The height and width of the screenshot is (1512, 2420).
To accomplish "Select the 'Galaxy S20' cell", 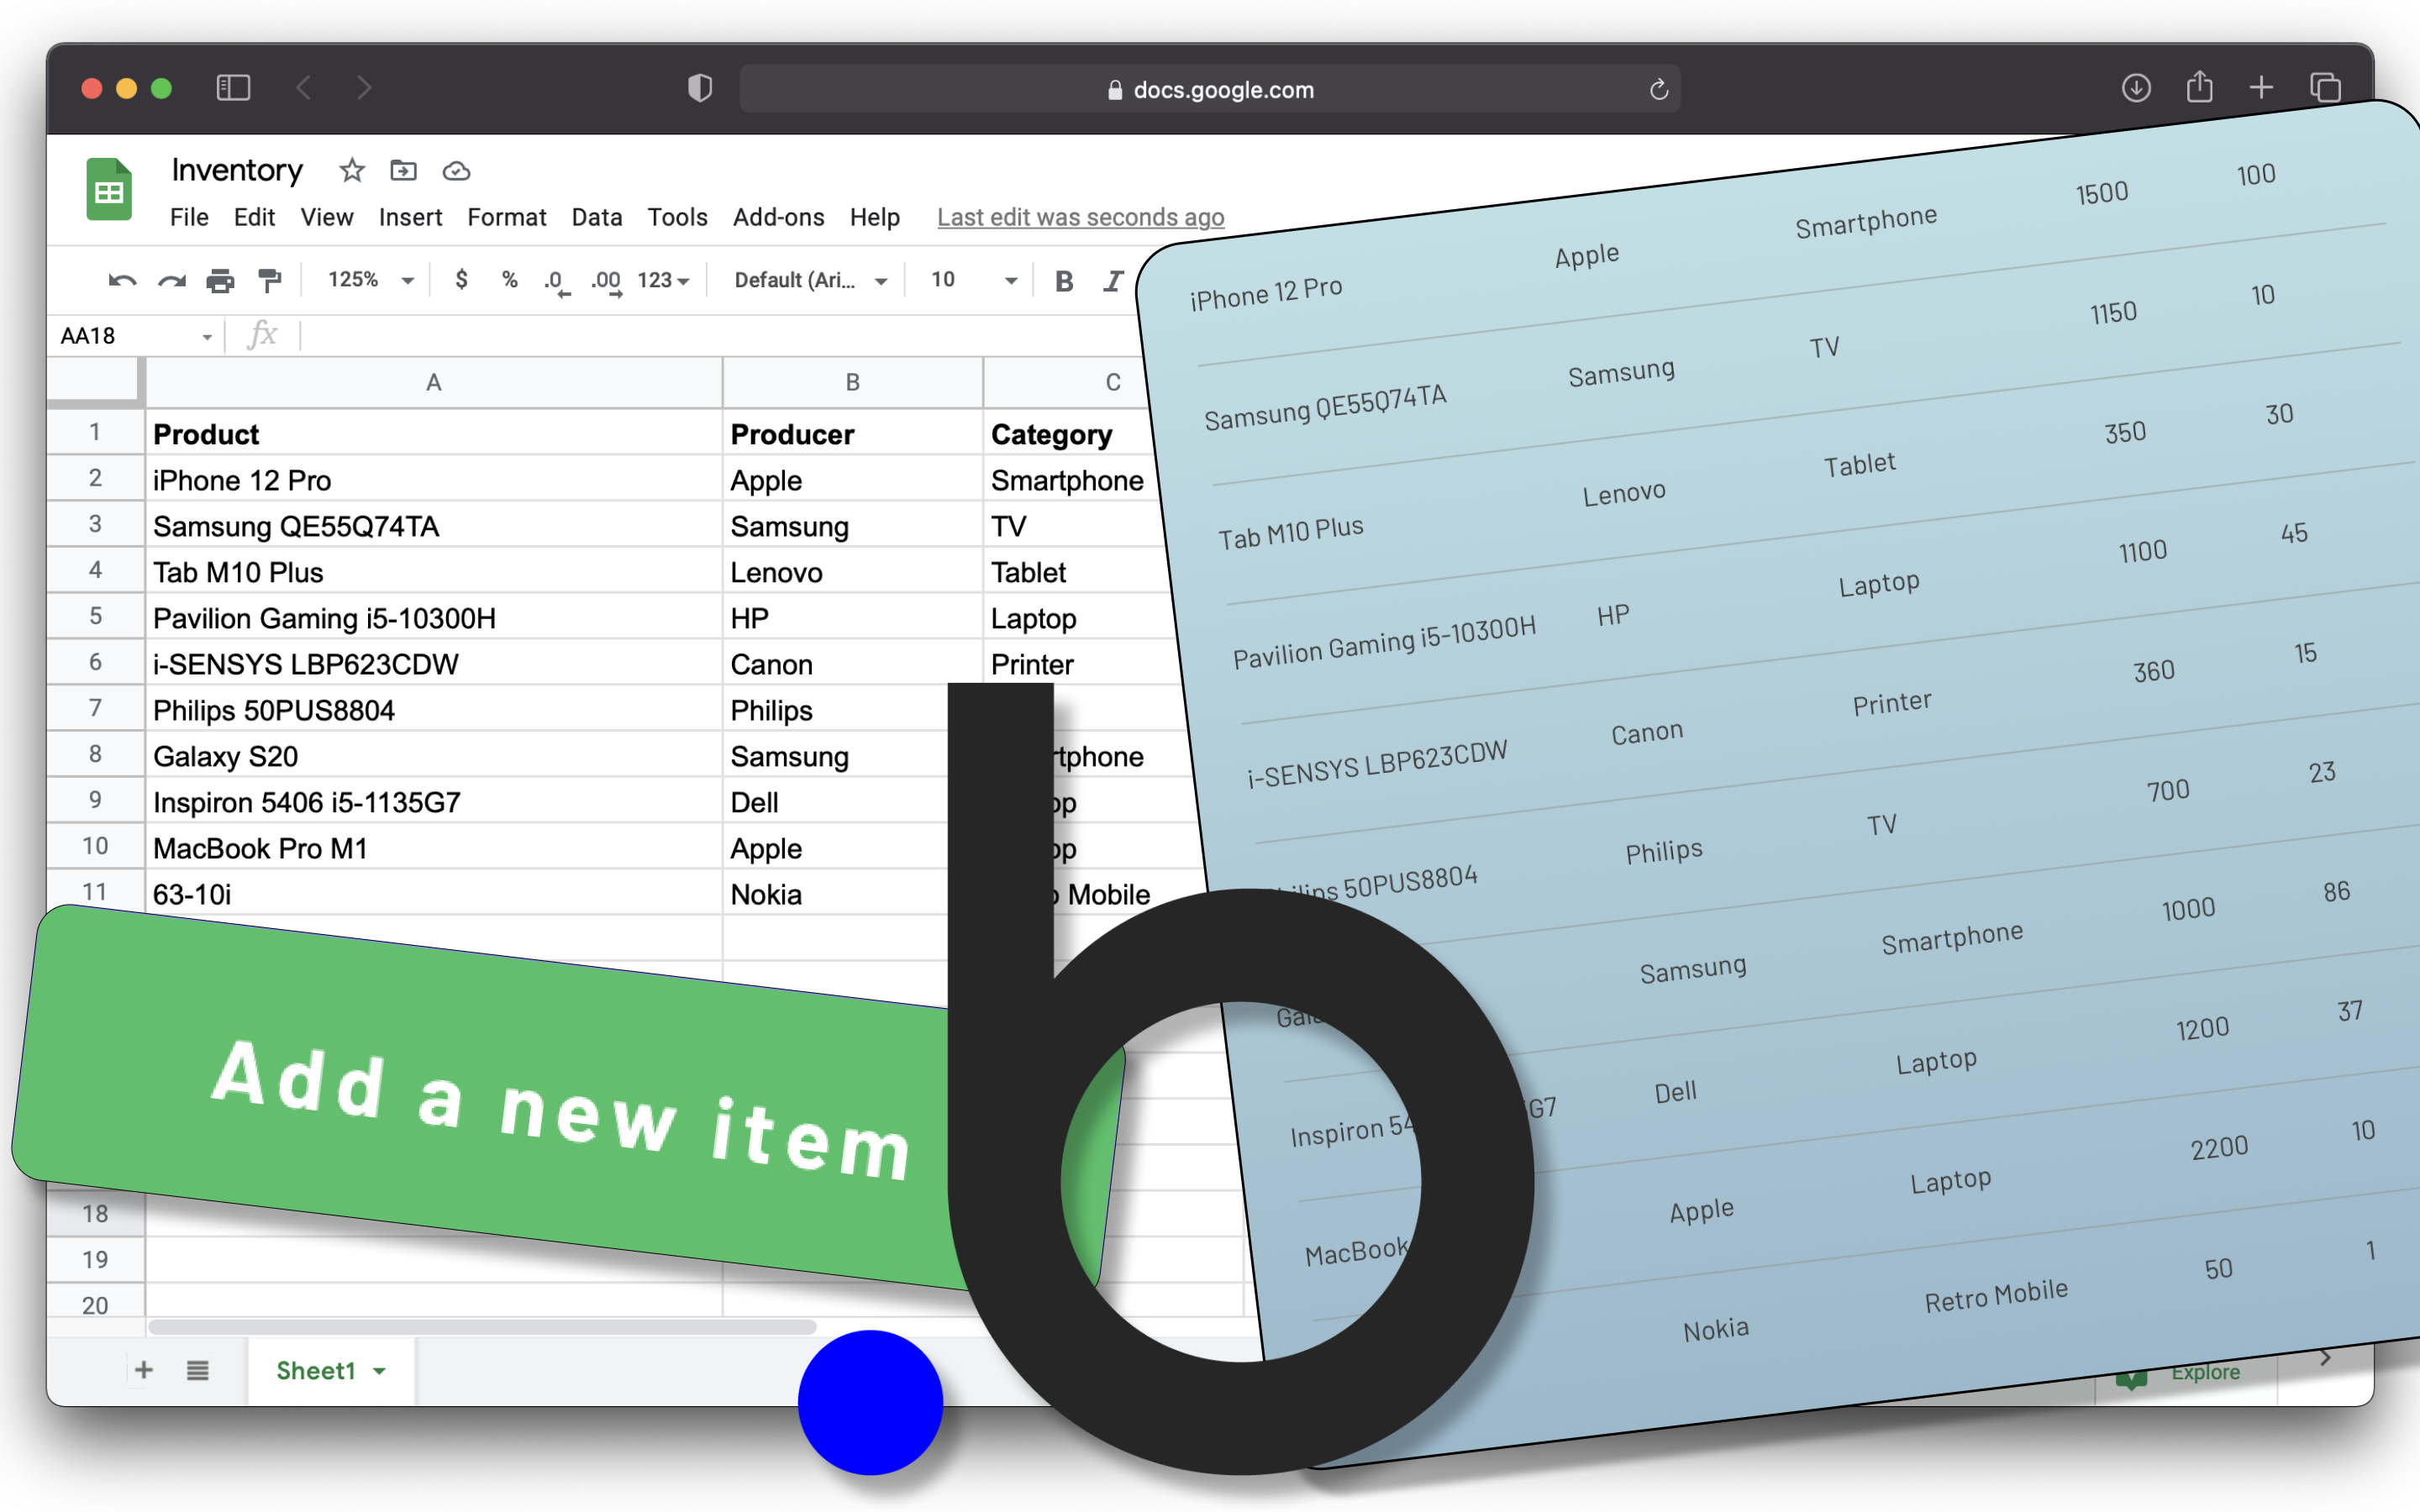I will click(433, 756).
